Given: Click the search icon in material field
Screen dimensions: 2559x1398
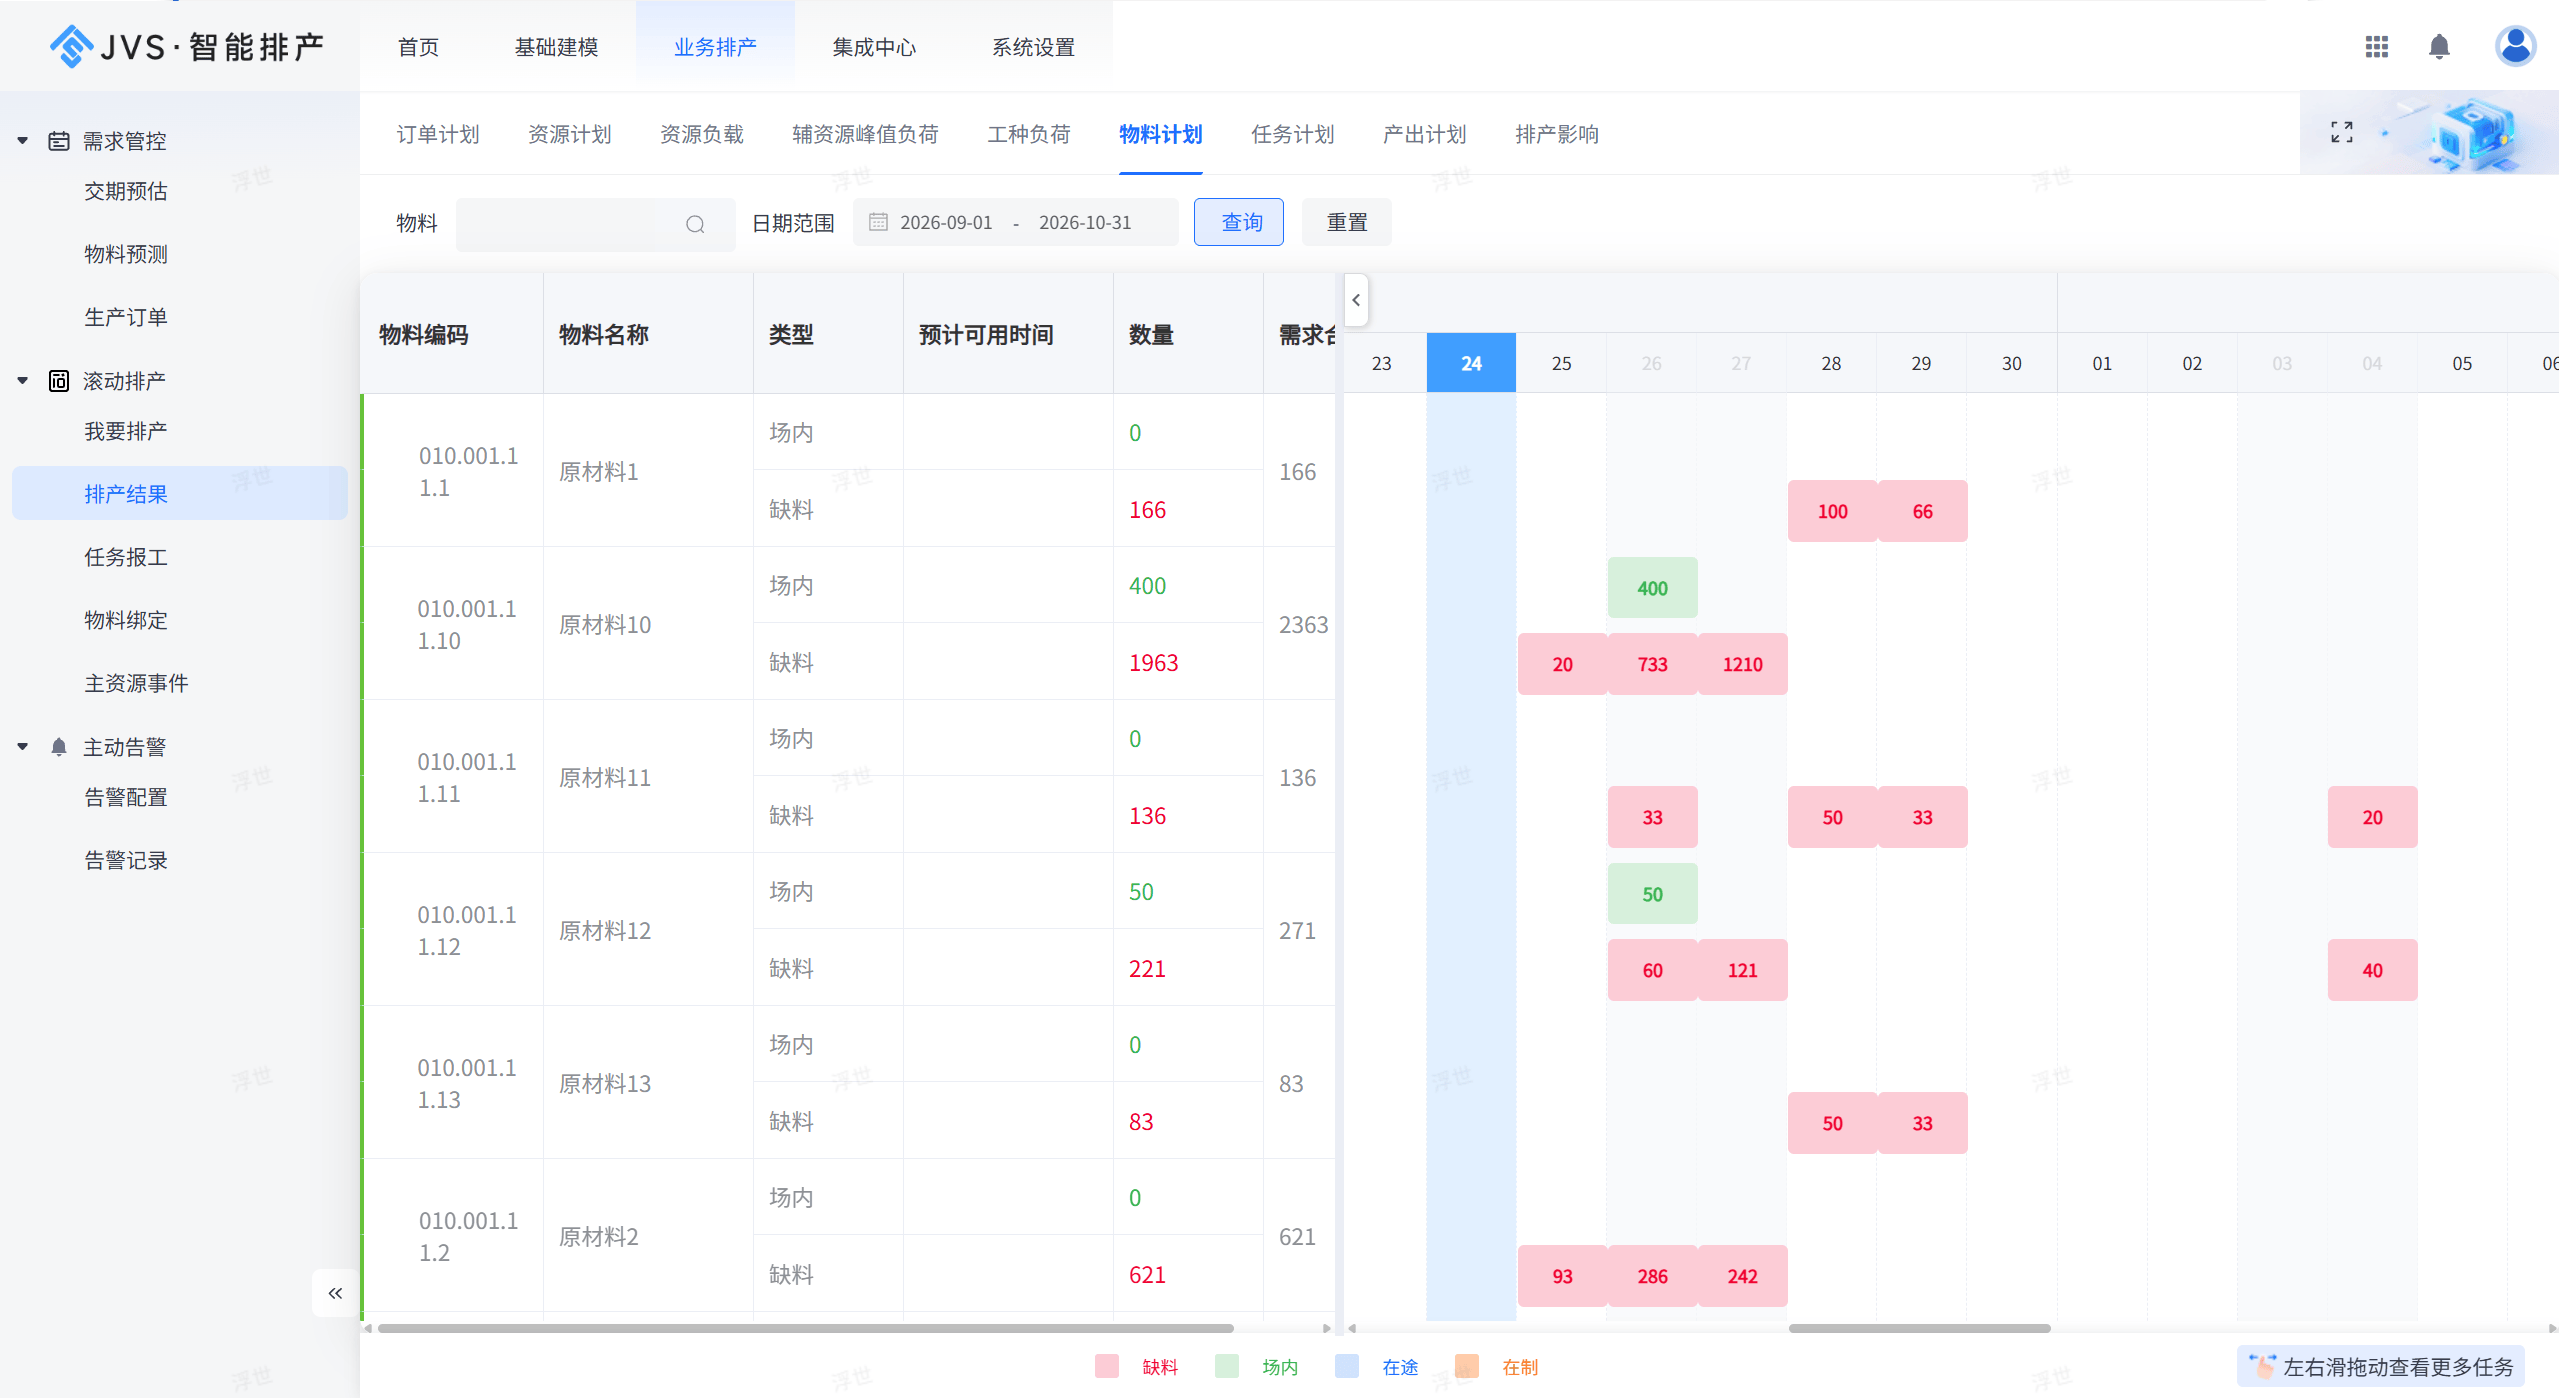Looking at the screenshot, I should pos(695,224).
